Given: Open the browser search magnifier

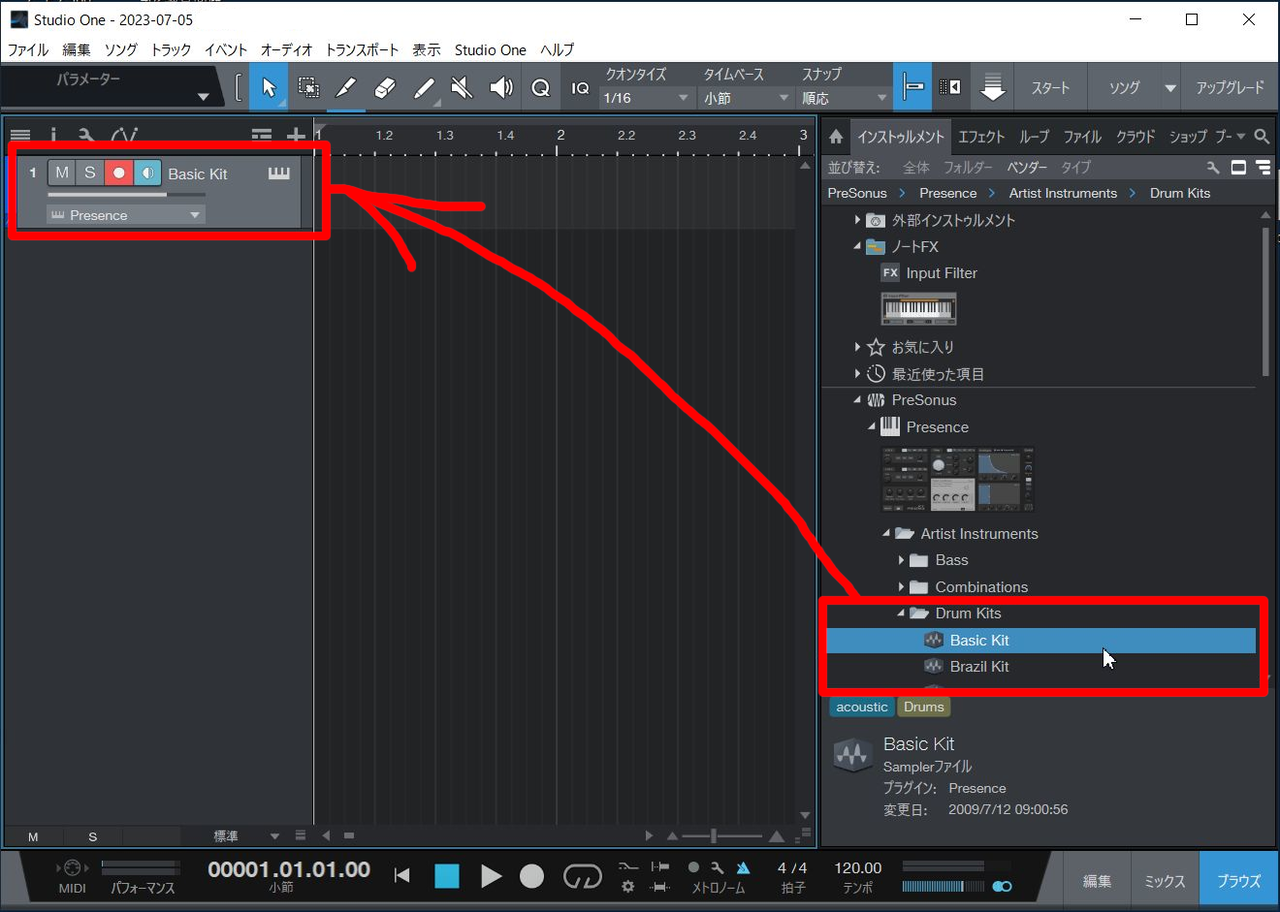Looking at the screenshot, I should click(x=1262, y=137).
